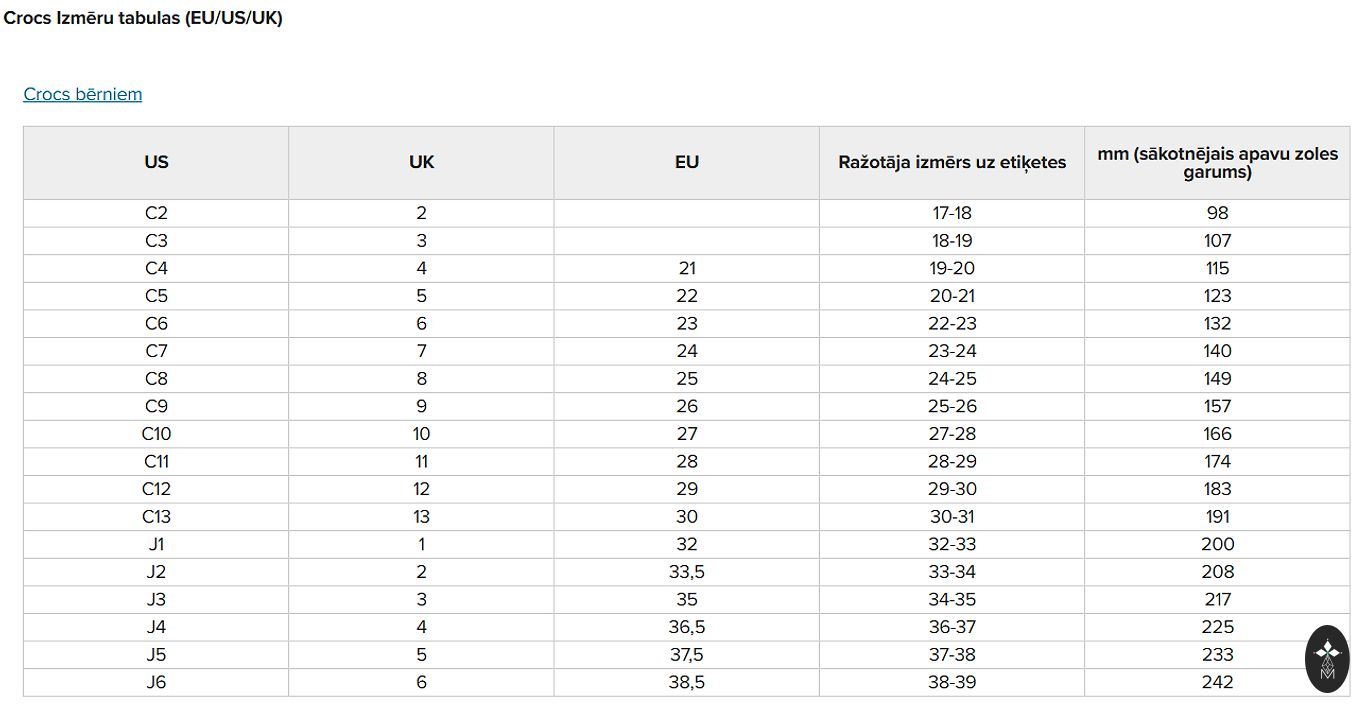Open the Crocs bērniem link
This screenshot has height=709, width=1366.
tap(83, 94)
